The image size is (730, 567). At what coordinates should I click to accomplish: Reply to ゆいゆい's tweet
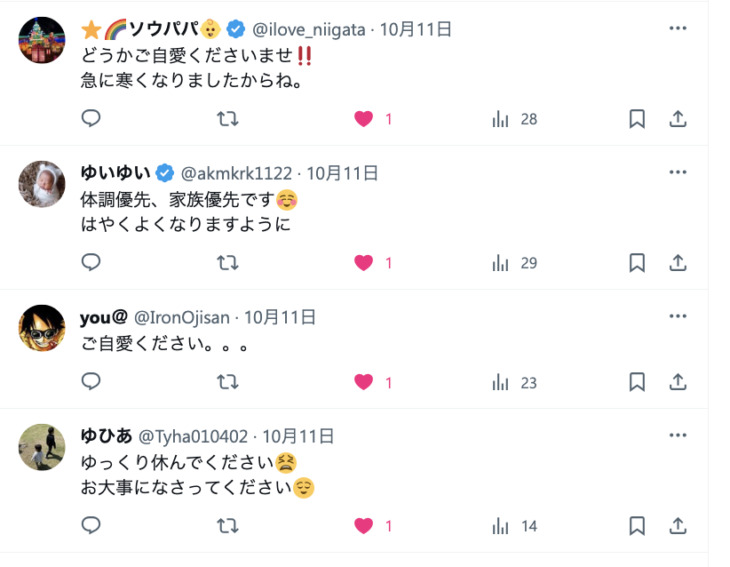point(91,262)
